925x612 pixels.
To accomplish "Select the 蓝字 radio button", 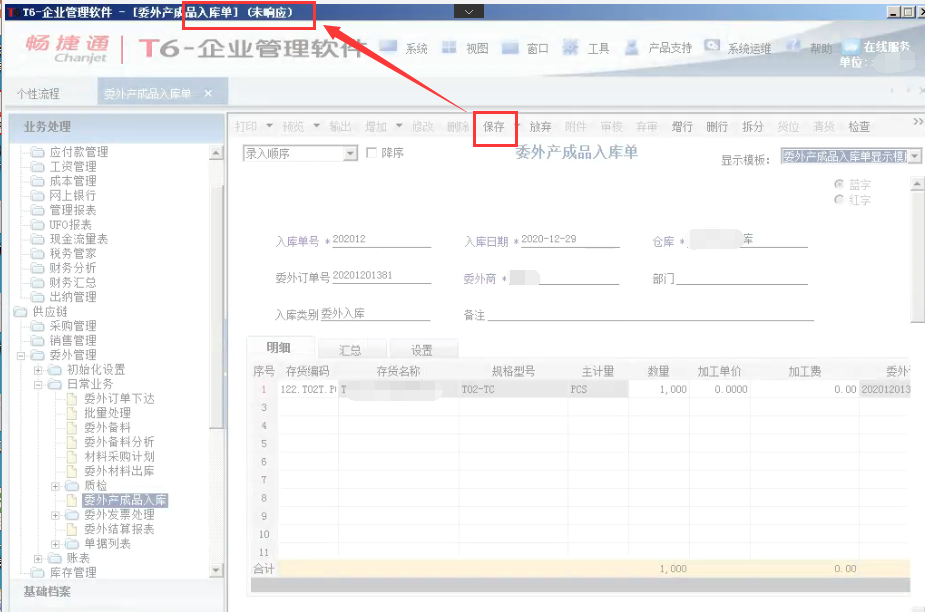I will click(839, 184).
